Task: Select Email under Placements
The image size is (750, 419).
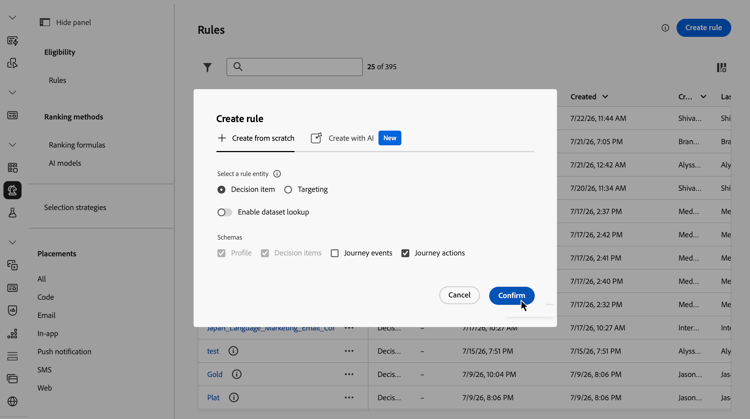Action: (46, 315)
